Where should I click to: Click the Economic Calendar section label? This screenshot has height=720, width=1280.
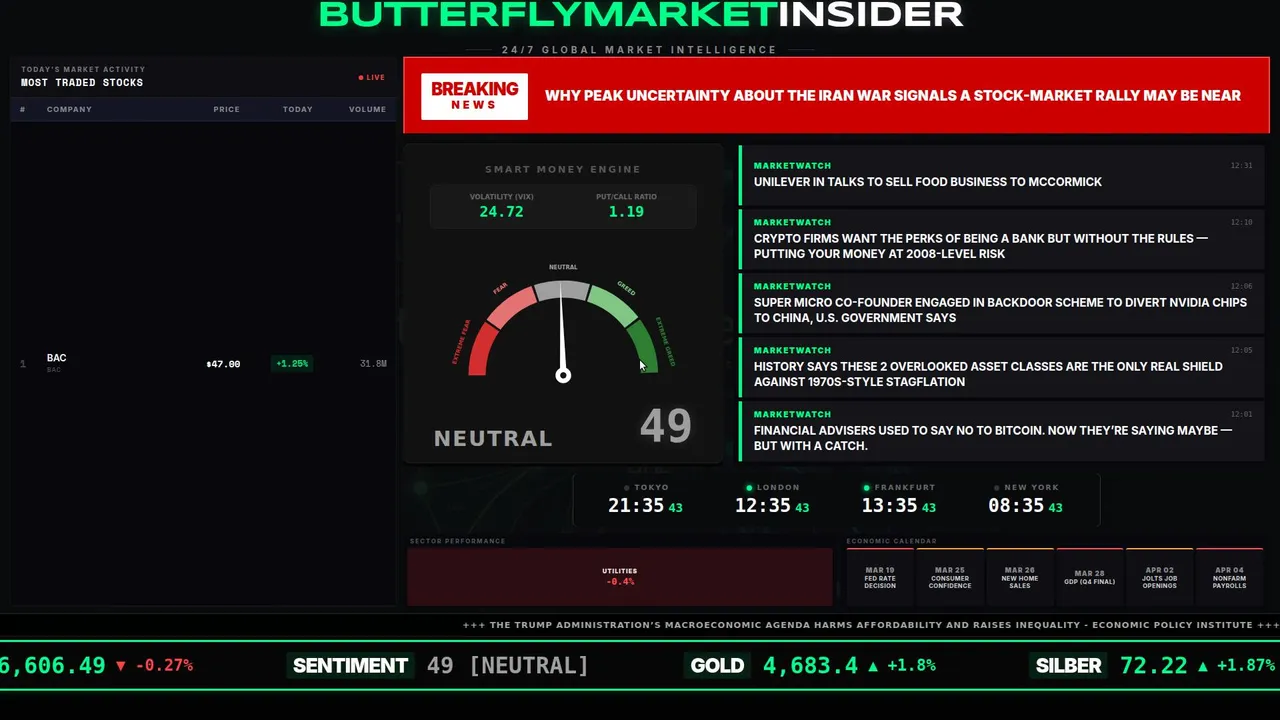pos(893,541)
